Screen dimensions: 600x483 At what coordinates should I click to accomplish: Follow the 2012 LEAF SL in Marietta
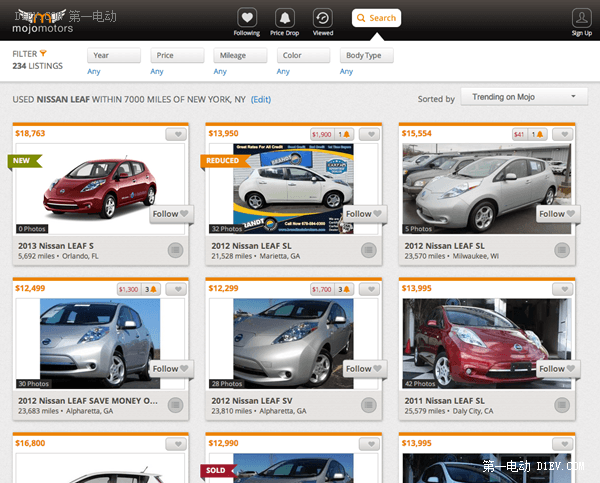(x=364, y=214)
